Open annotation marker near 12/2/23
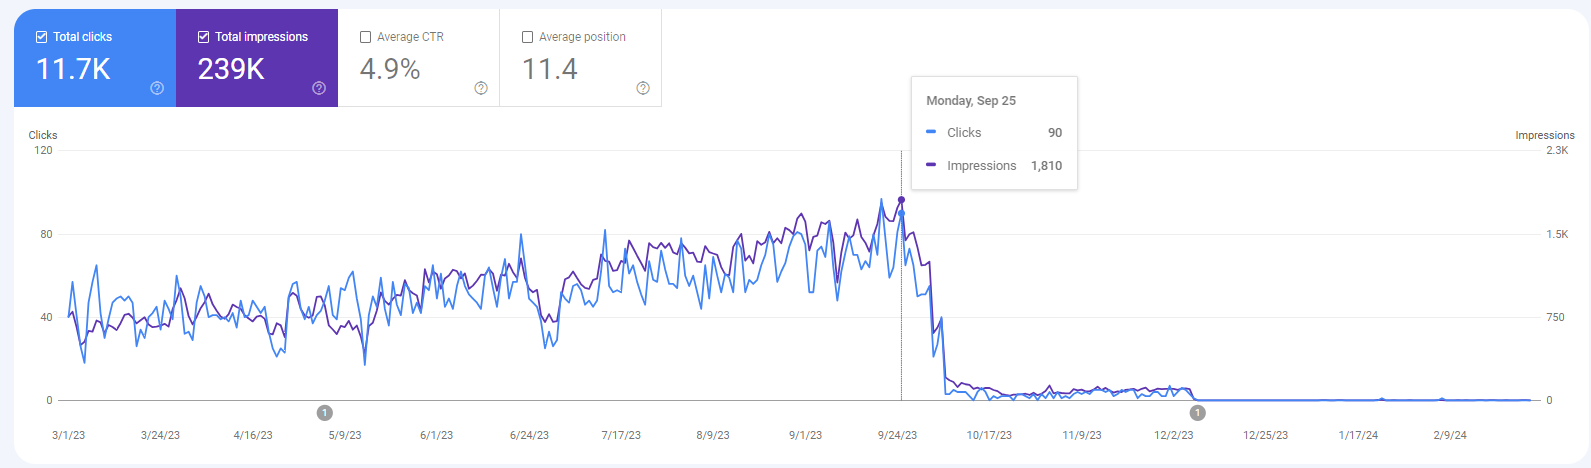This screenshot has width=1591, height=468. tap(1197, 412)
